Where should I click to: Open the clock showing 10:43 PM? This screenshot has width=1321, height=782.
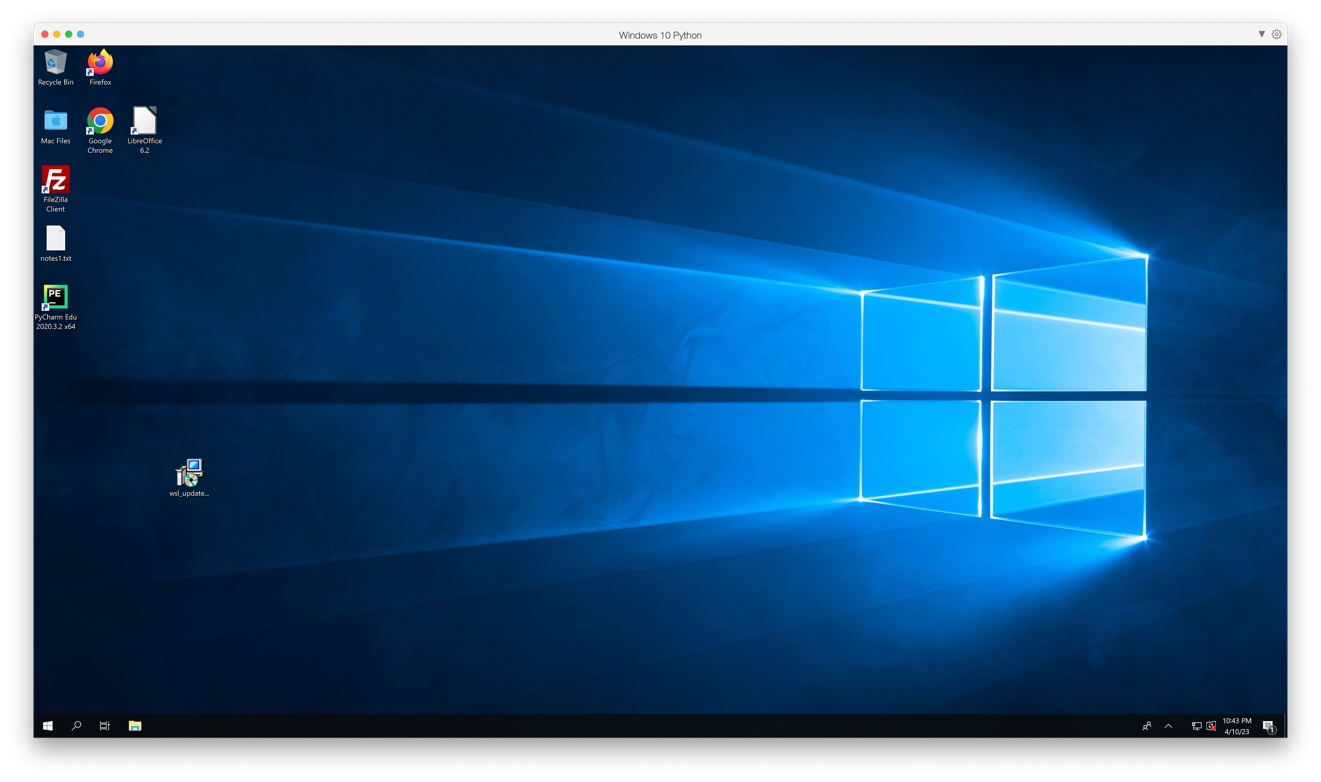pos(1237,726)
